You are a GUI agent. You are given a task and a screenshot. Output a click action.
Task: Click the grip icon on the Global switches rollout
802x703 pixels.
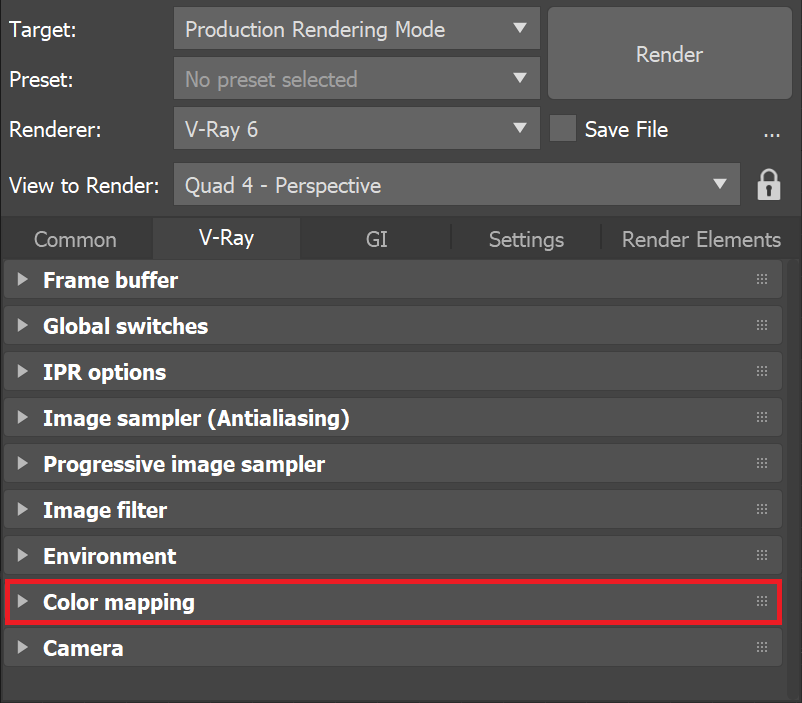pos(761,325)
